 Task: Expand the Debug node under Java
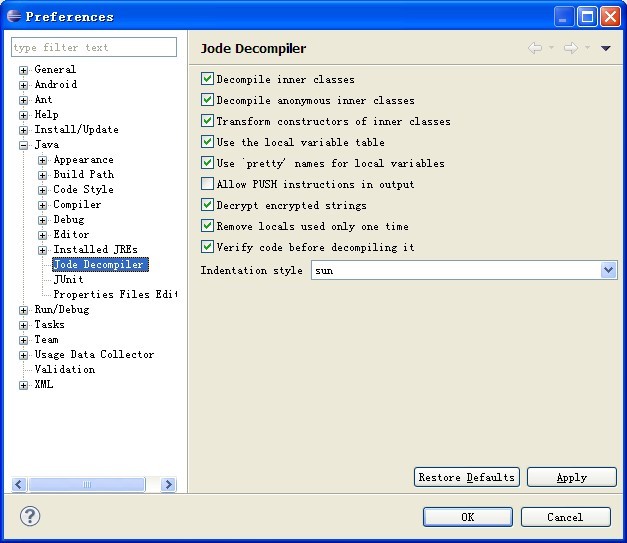42,220
